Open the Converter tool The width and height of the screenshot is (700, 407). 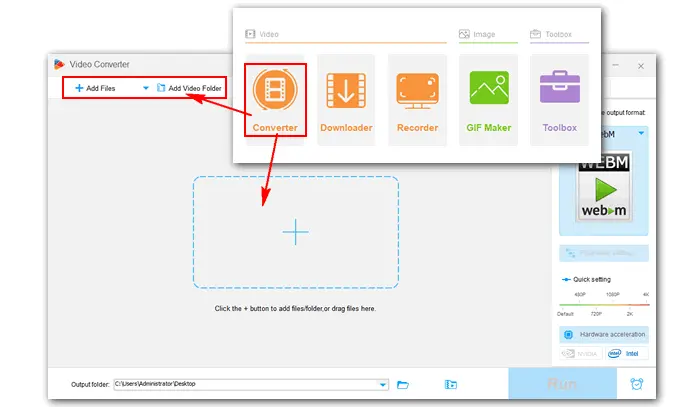(x=275, y=100)
